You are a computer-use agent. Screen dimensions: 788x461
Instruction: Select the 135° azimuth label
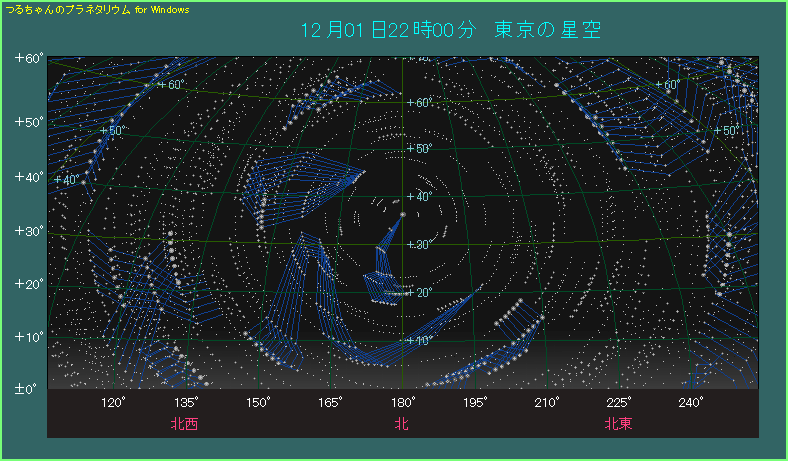pyautogui.click(x=185, y=402)
